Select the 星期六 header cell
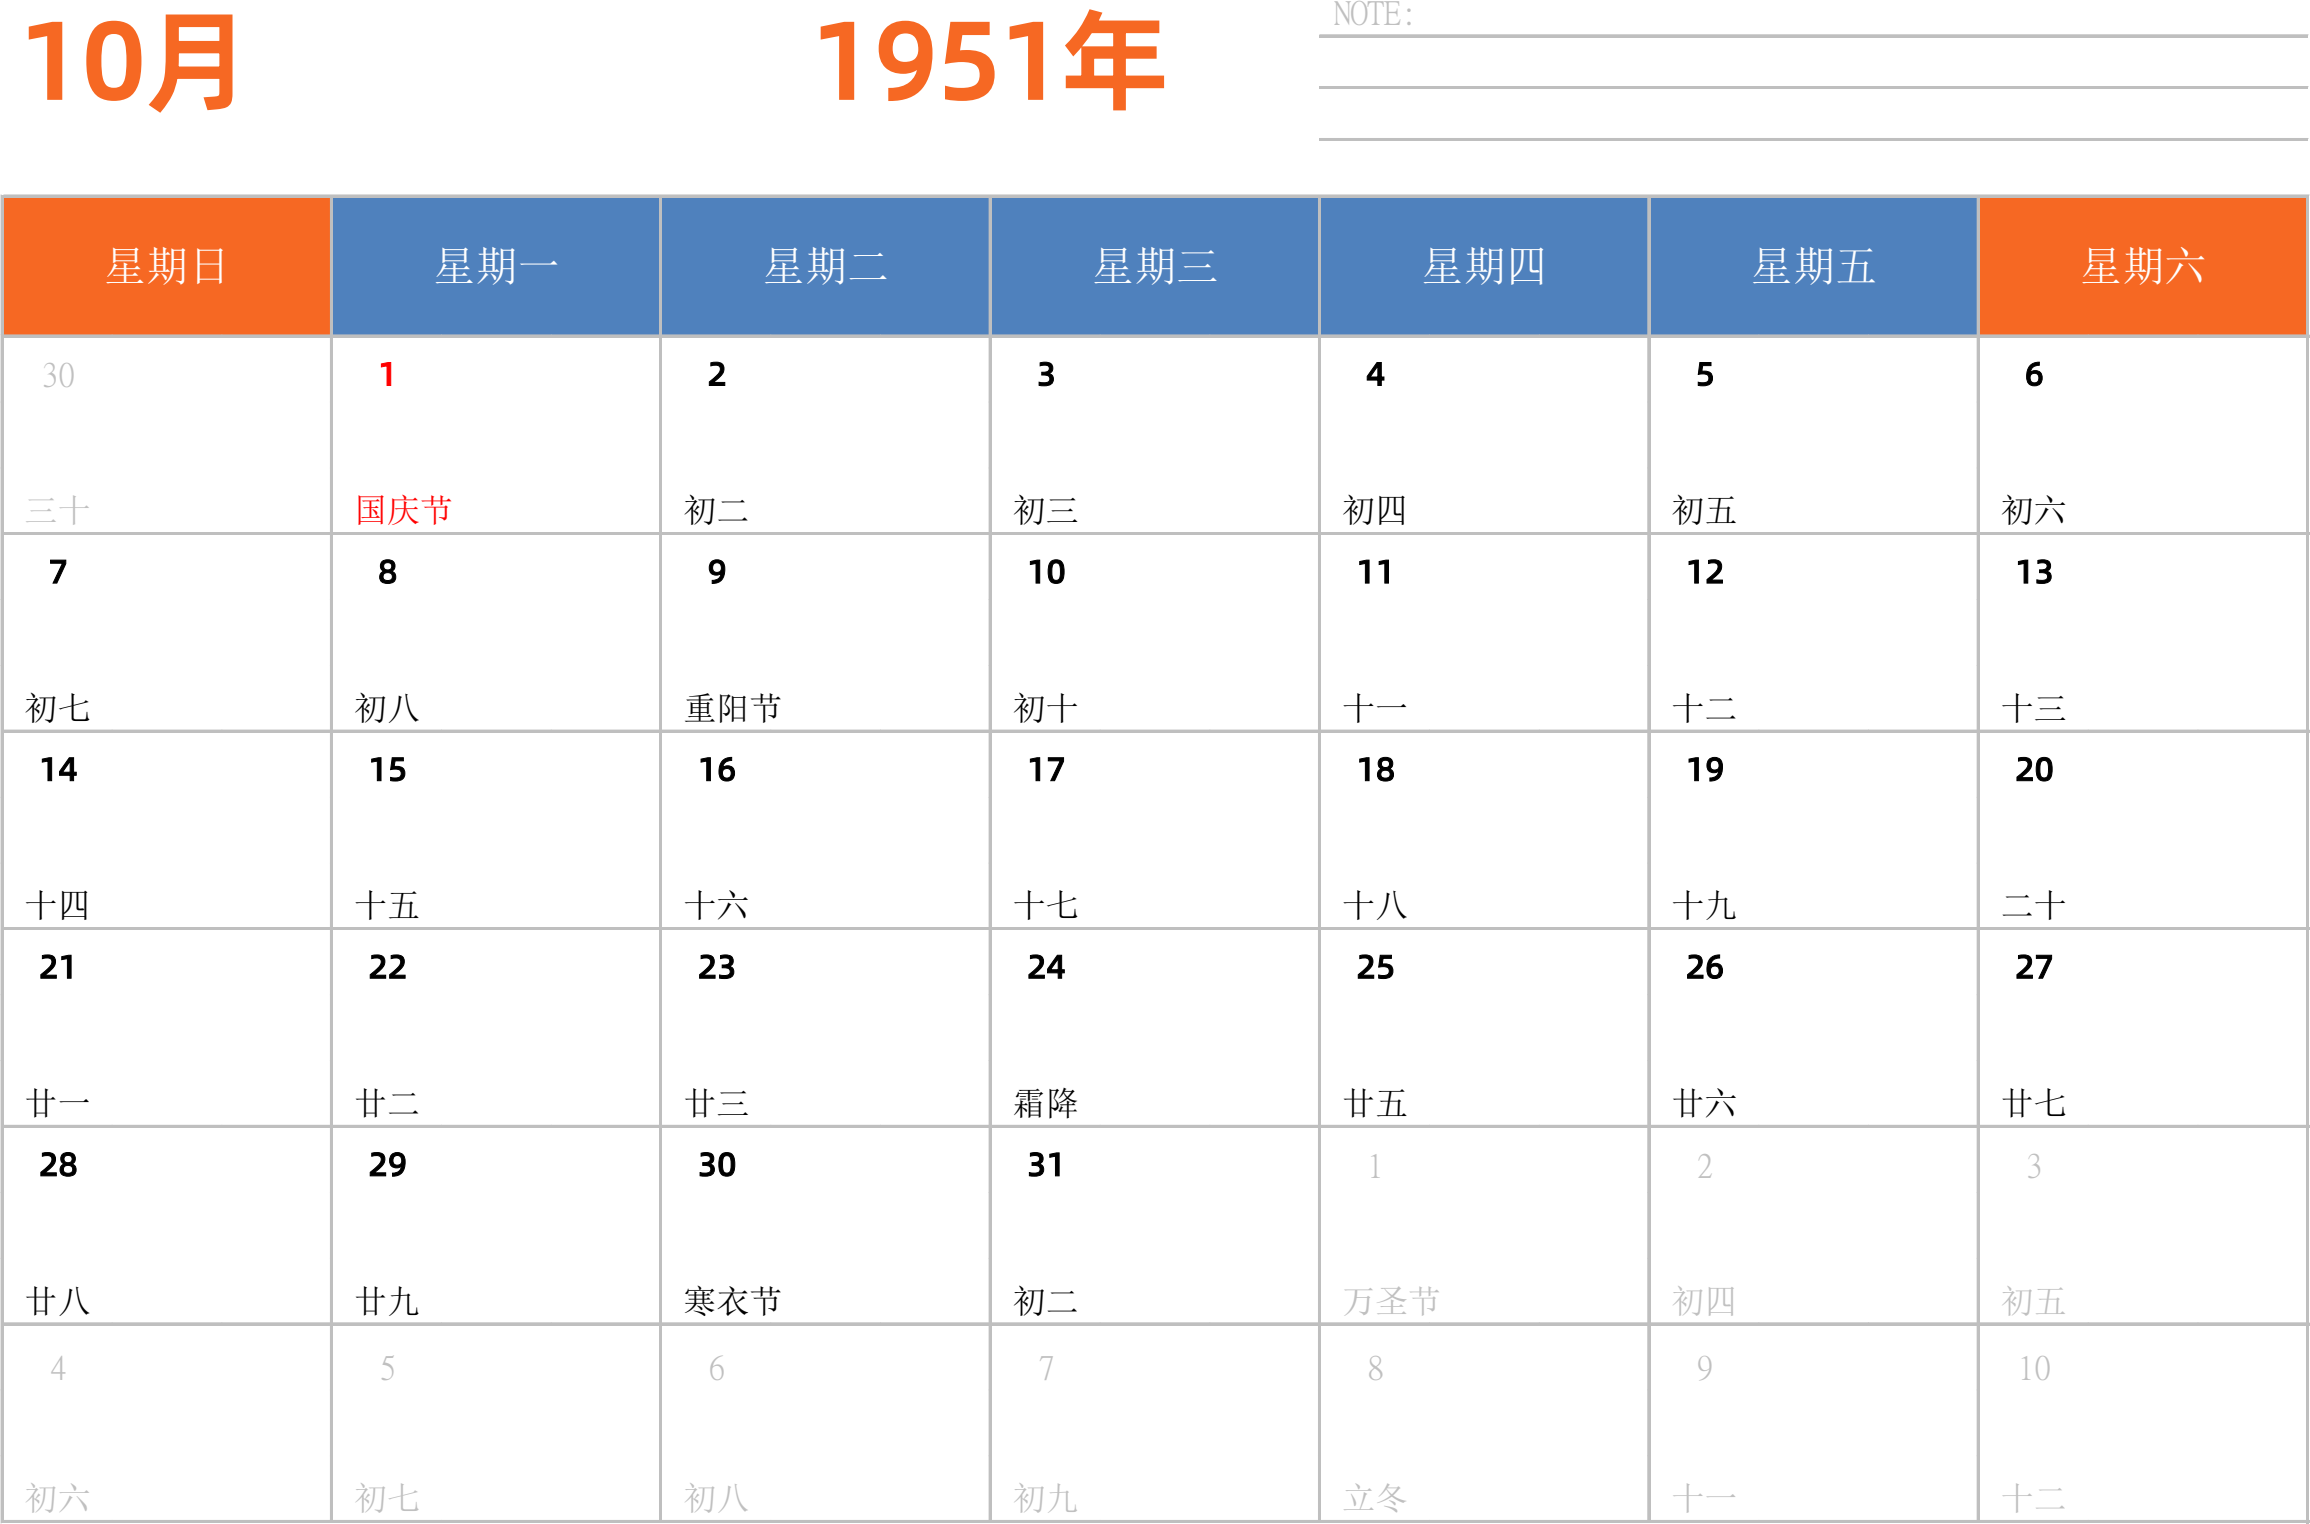This screenshot has width=2310, height=1524. click(x=2142, y=266)
